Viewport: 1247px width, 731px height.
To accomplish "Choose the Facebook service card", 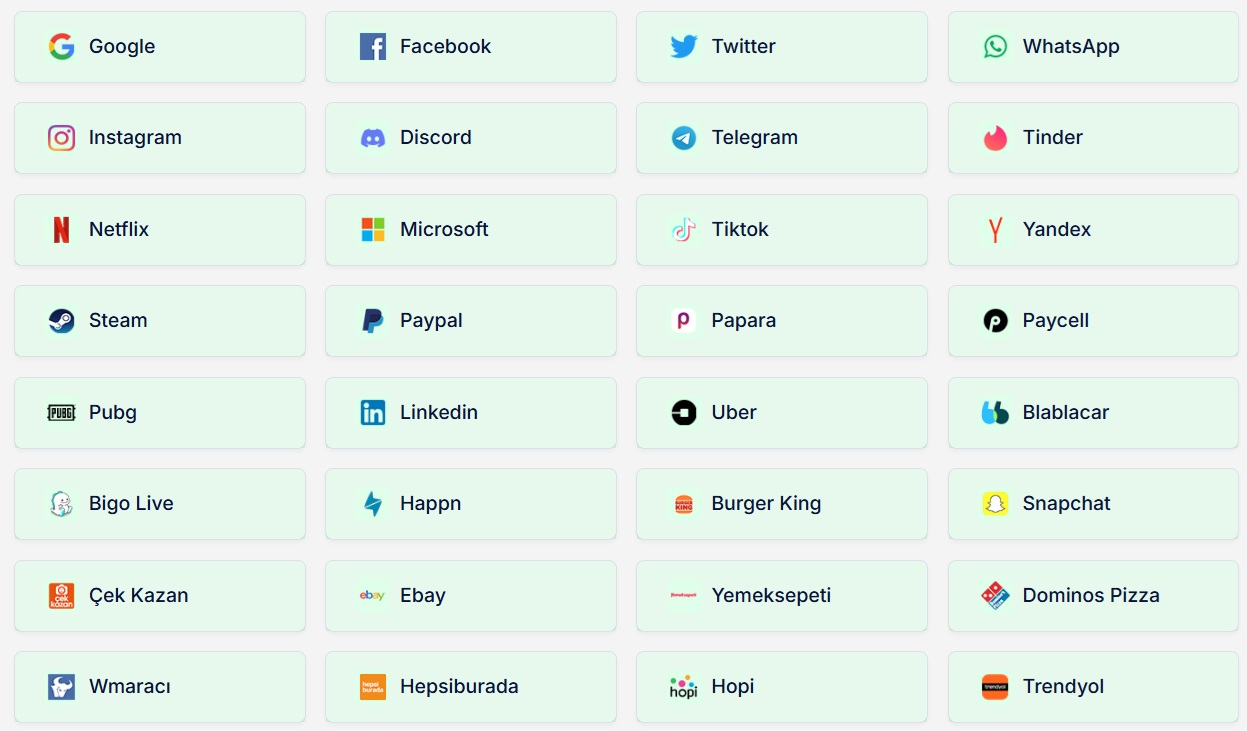I will pos(470,47).
